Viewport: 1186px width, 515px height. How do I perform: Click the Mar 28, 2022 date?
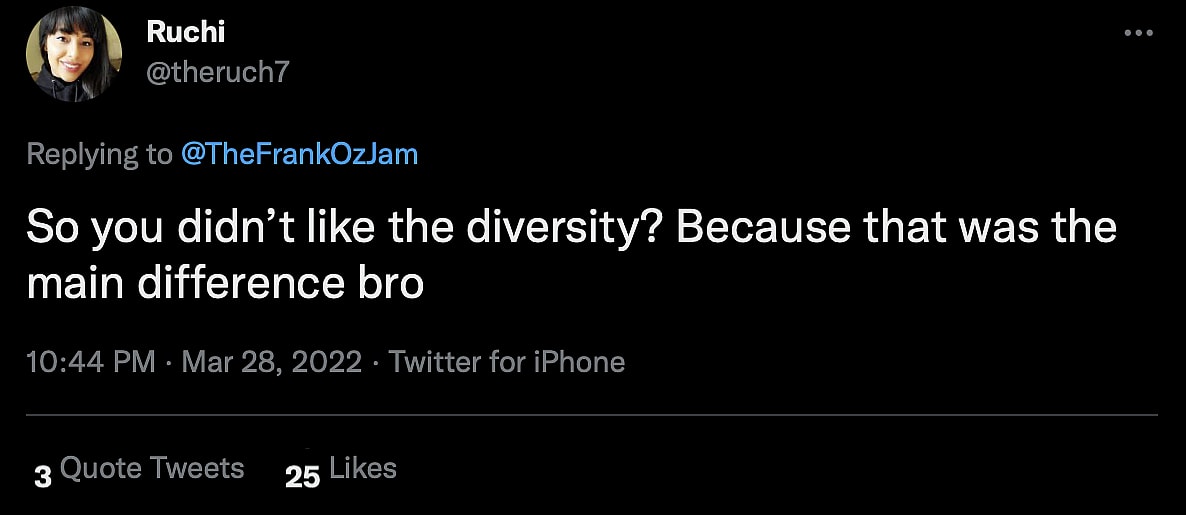[270, 361]
